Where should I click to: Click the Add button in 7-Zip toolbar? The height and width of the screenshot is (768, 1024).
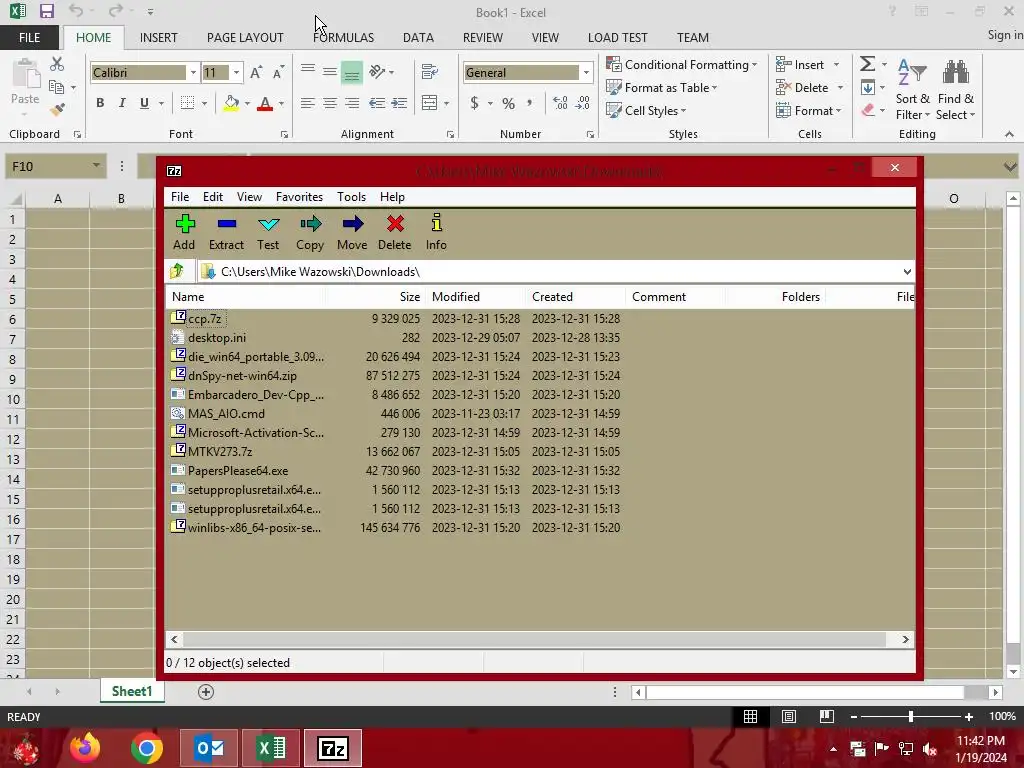coord(184,232)
